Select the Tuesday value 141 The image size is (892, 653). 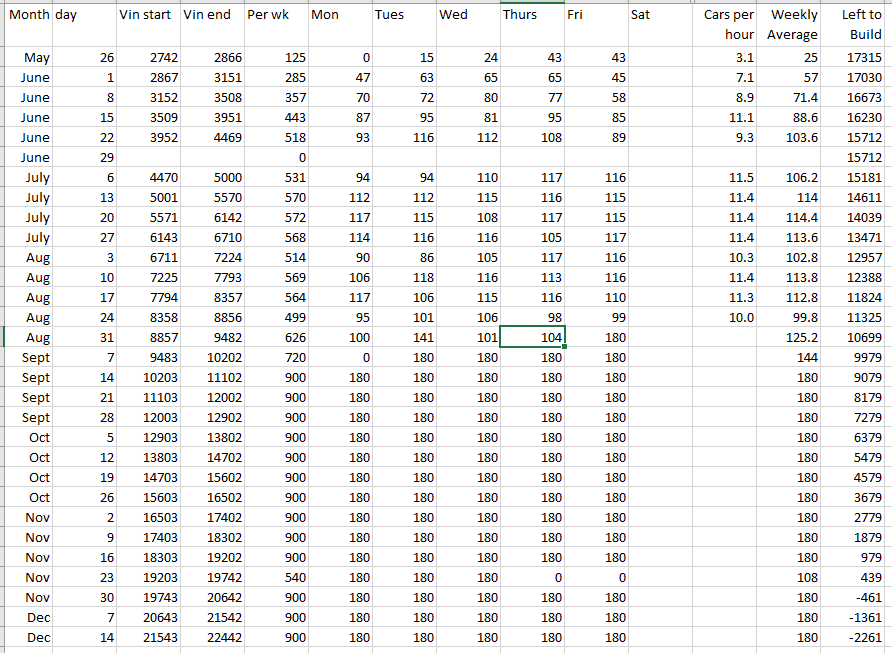(403, 338)
